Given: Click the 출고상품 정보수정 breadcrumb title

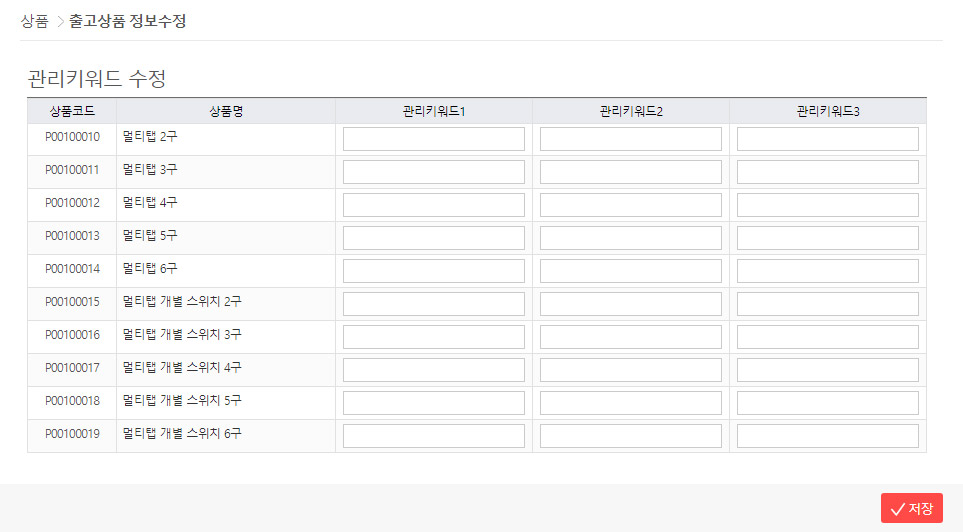Looking at the screenshot, I should pos(127,21).
